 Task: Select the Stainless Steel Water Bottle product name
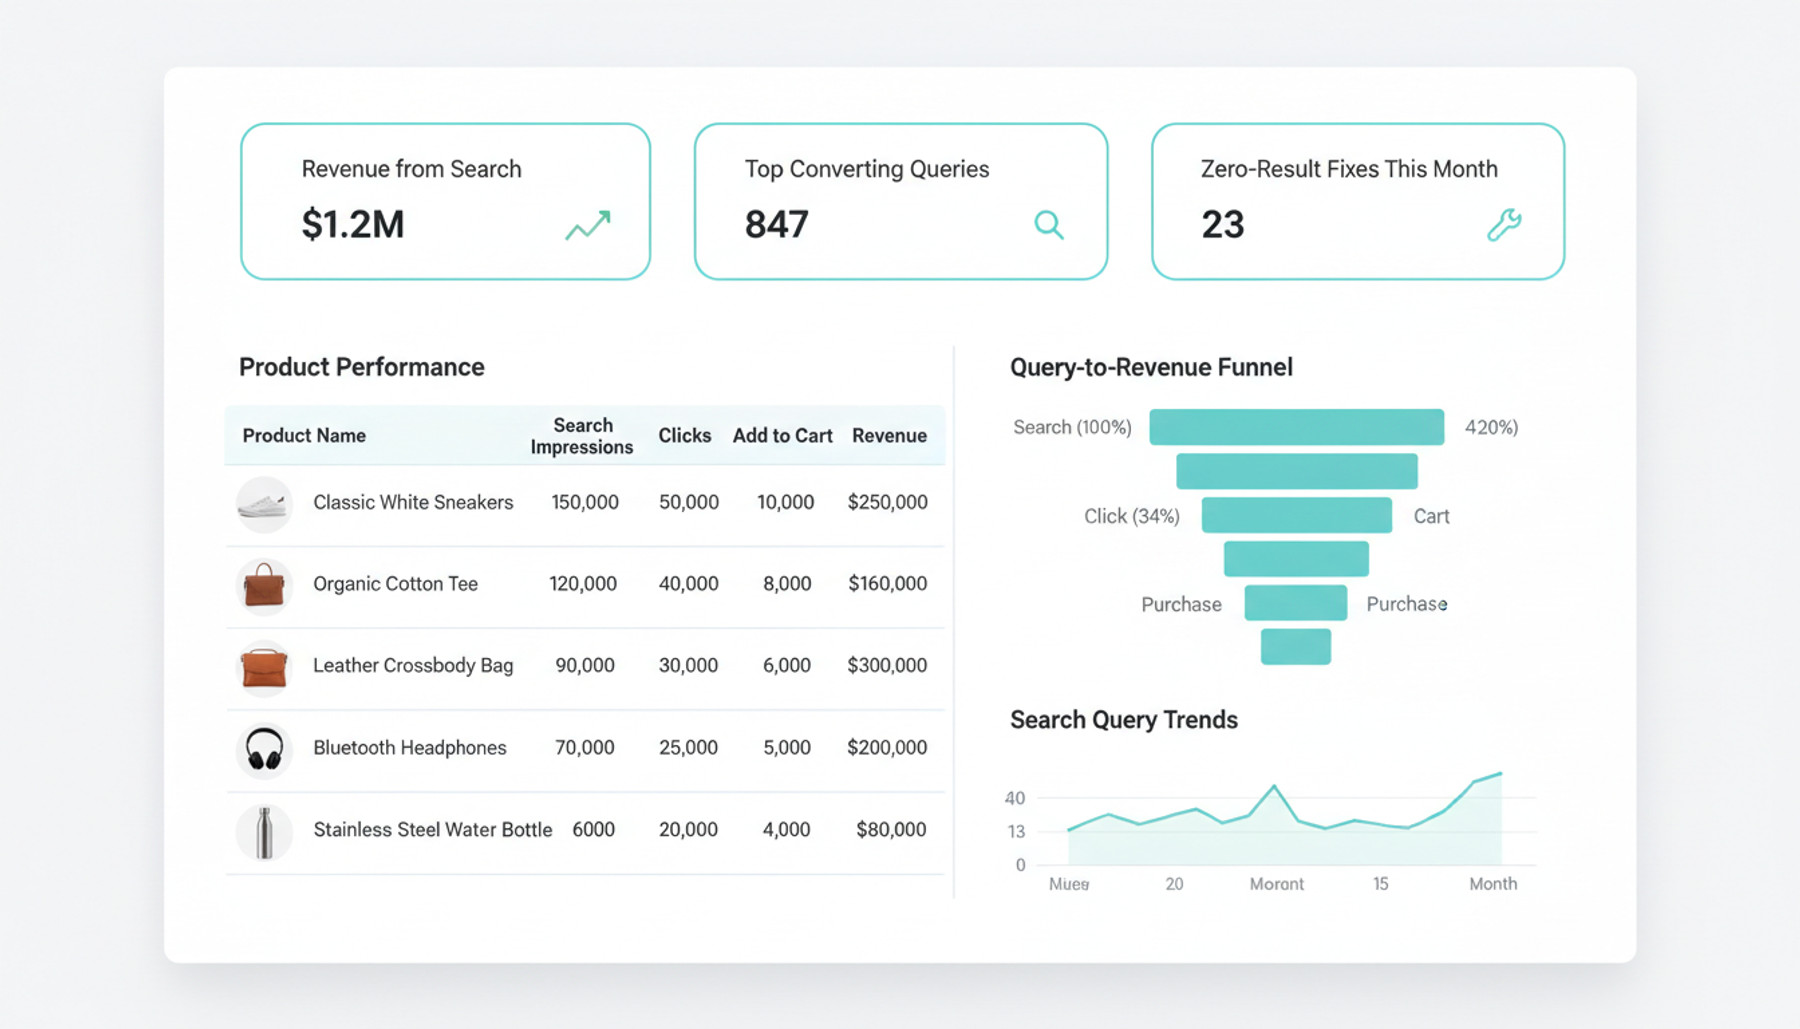tap(433, 830)
